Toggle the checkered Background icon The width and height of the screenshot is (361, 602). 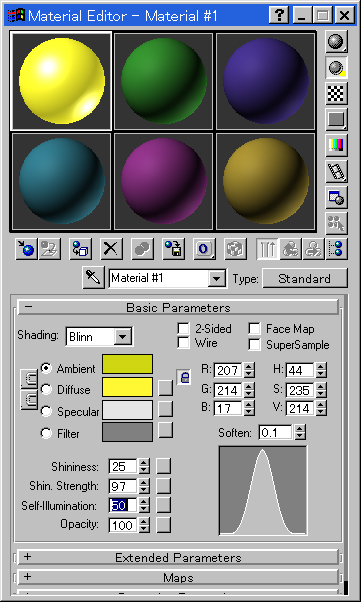337,93
